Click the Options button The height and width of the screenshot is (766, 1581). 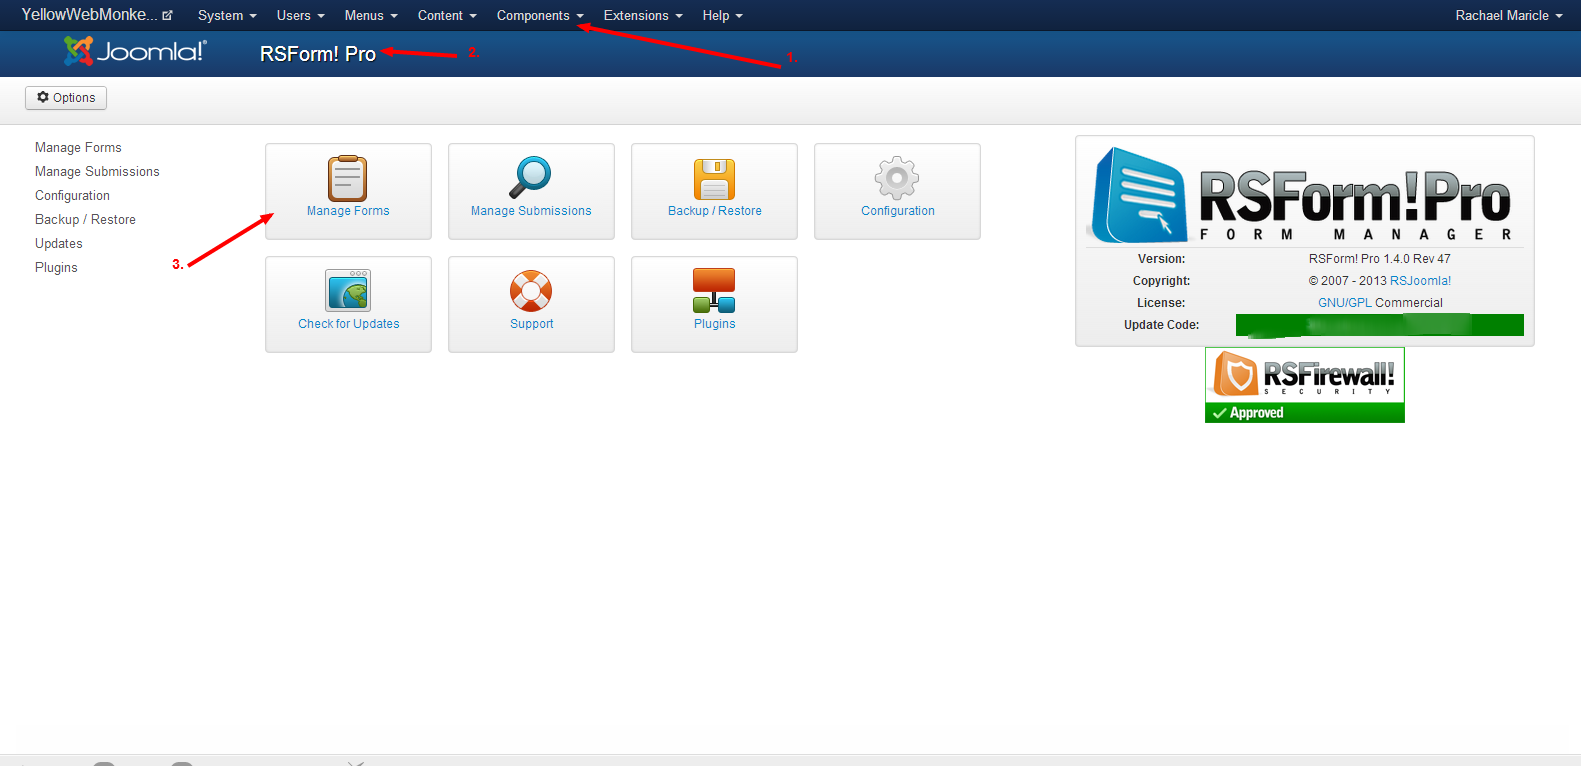pos(66,97)
